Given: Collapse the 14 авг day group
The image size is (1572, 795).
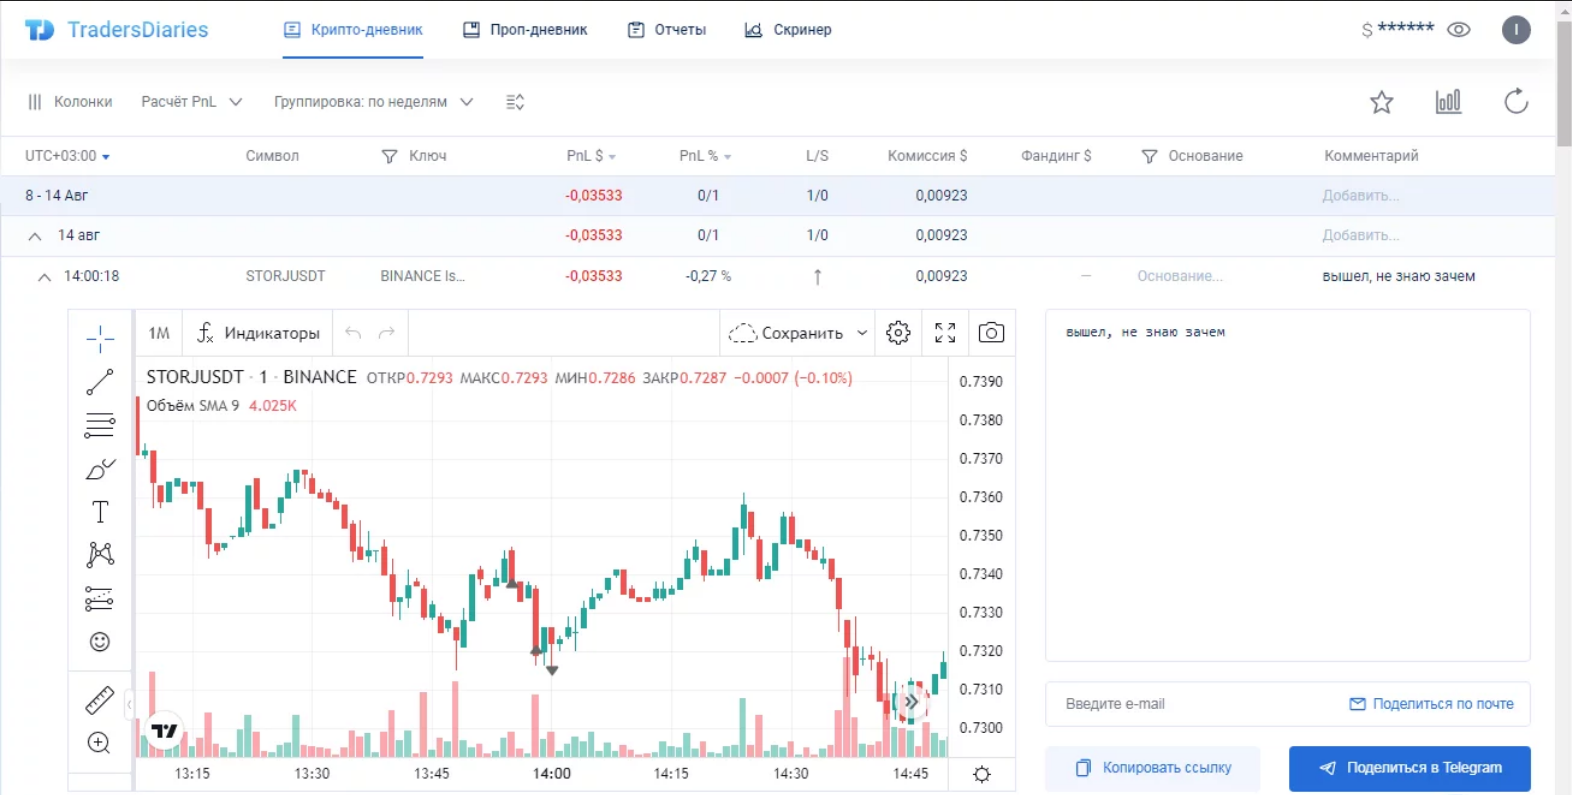Looking at the screenshot, I should pos(35,237).
